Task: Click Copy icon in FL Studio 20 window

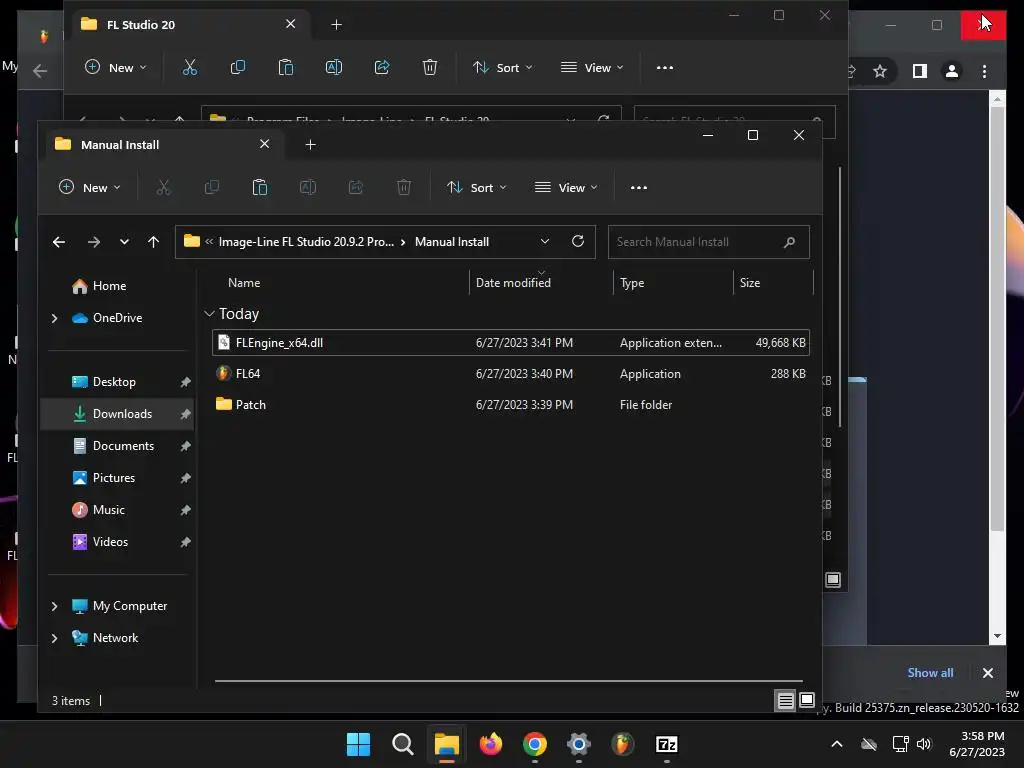Action: 238,67
